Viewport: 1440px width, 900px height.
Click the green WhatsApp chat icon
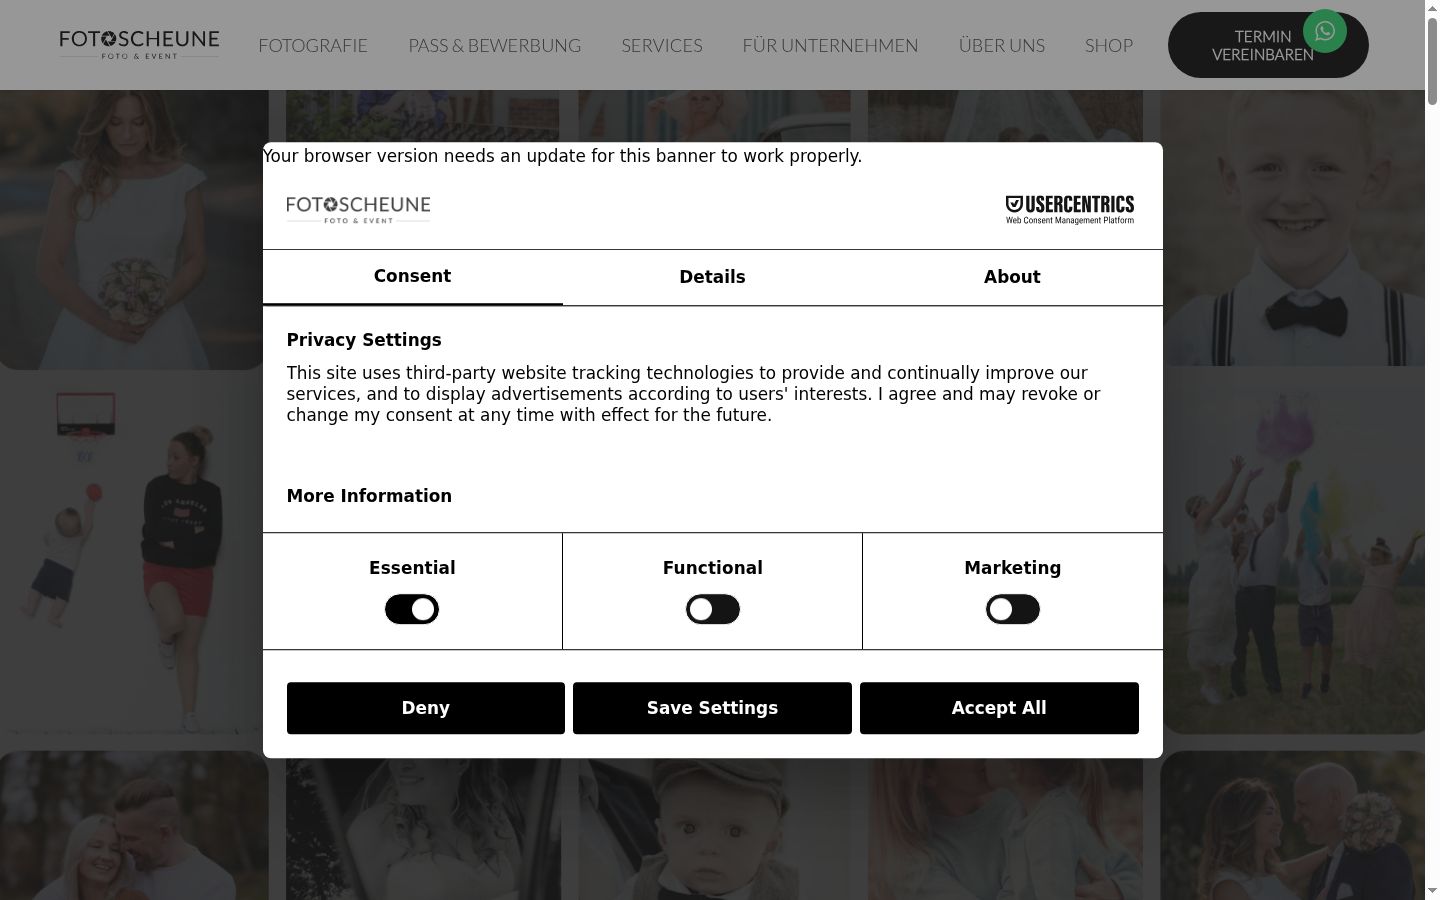(x=1324, y=31)
